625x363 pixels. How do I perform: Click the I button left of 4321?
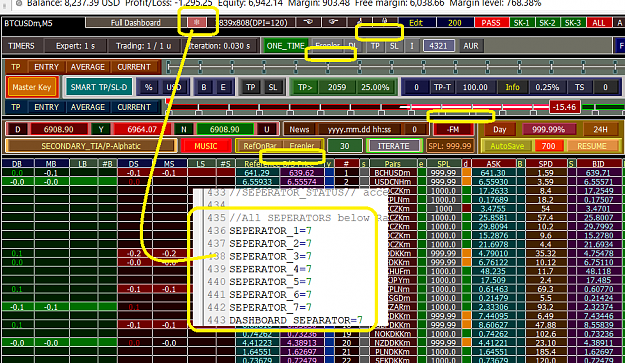(412, 46)
